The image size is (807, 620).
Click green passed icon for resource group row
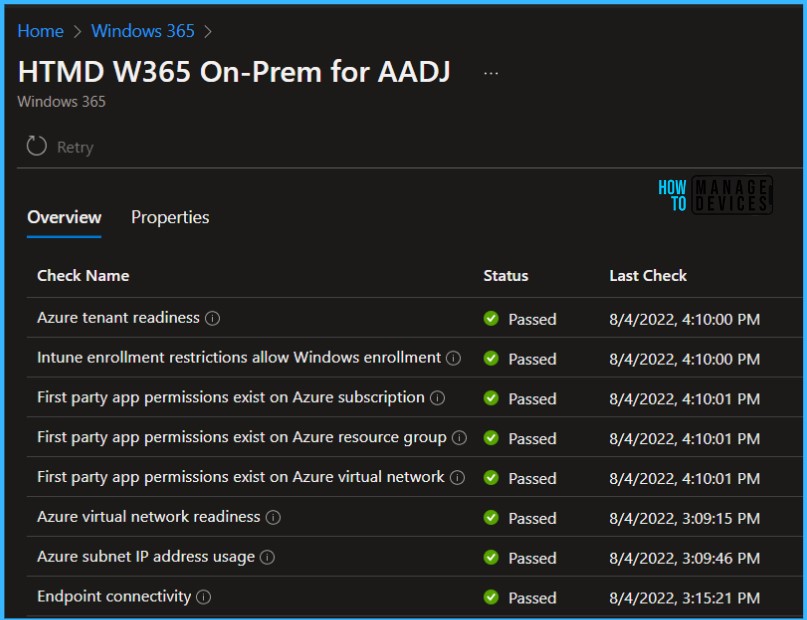(491, 438)
